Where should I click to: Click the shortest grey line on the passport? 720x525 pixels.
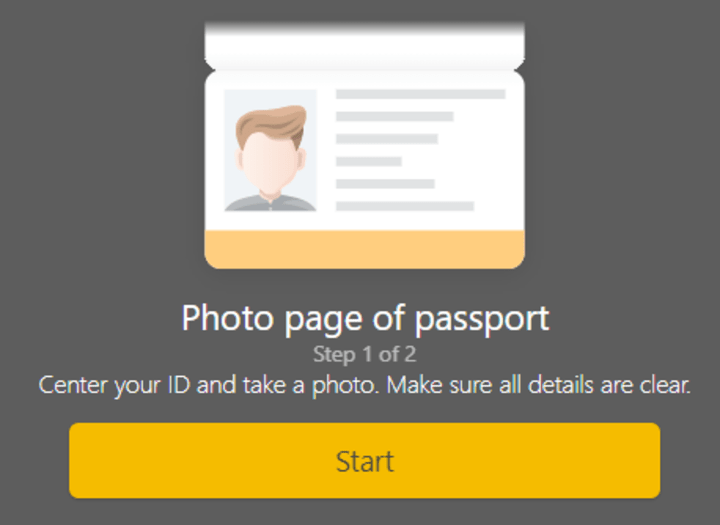(x=369, y=161)
